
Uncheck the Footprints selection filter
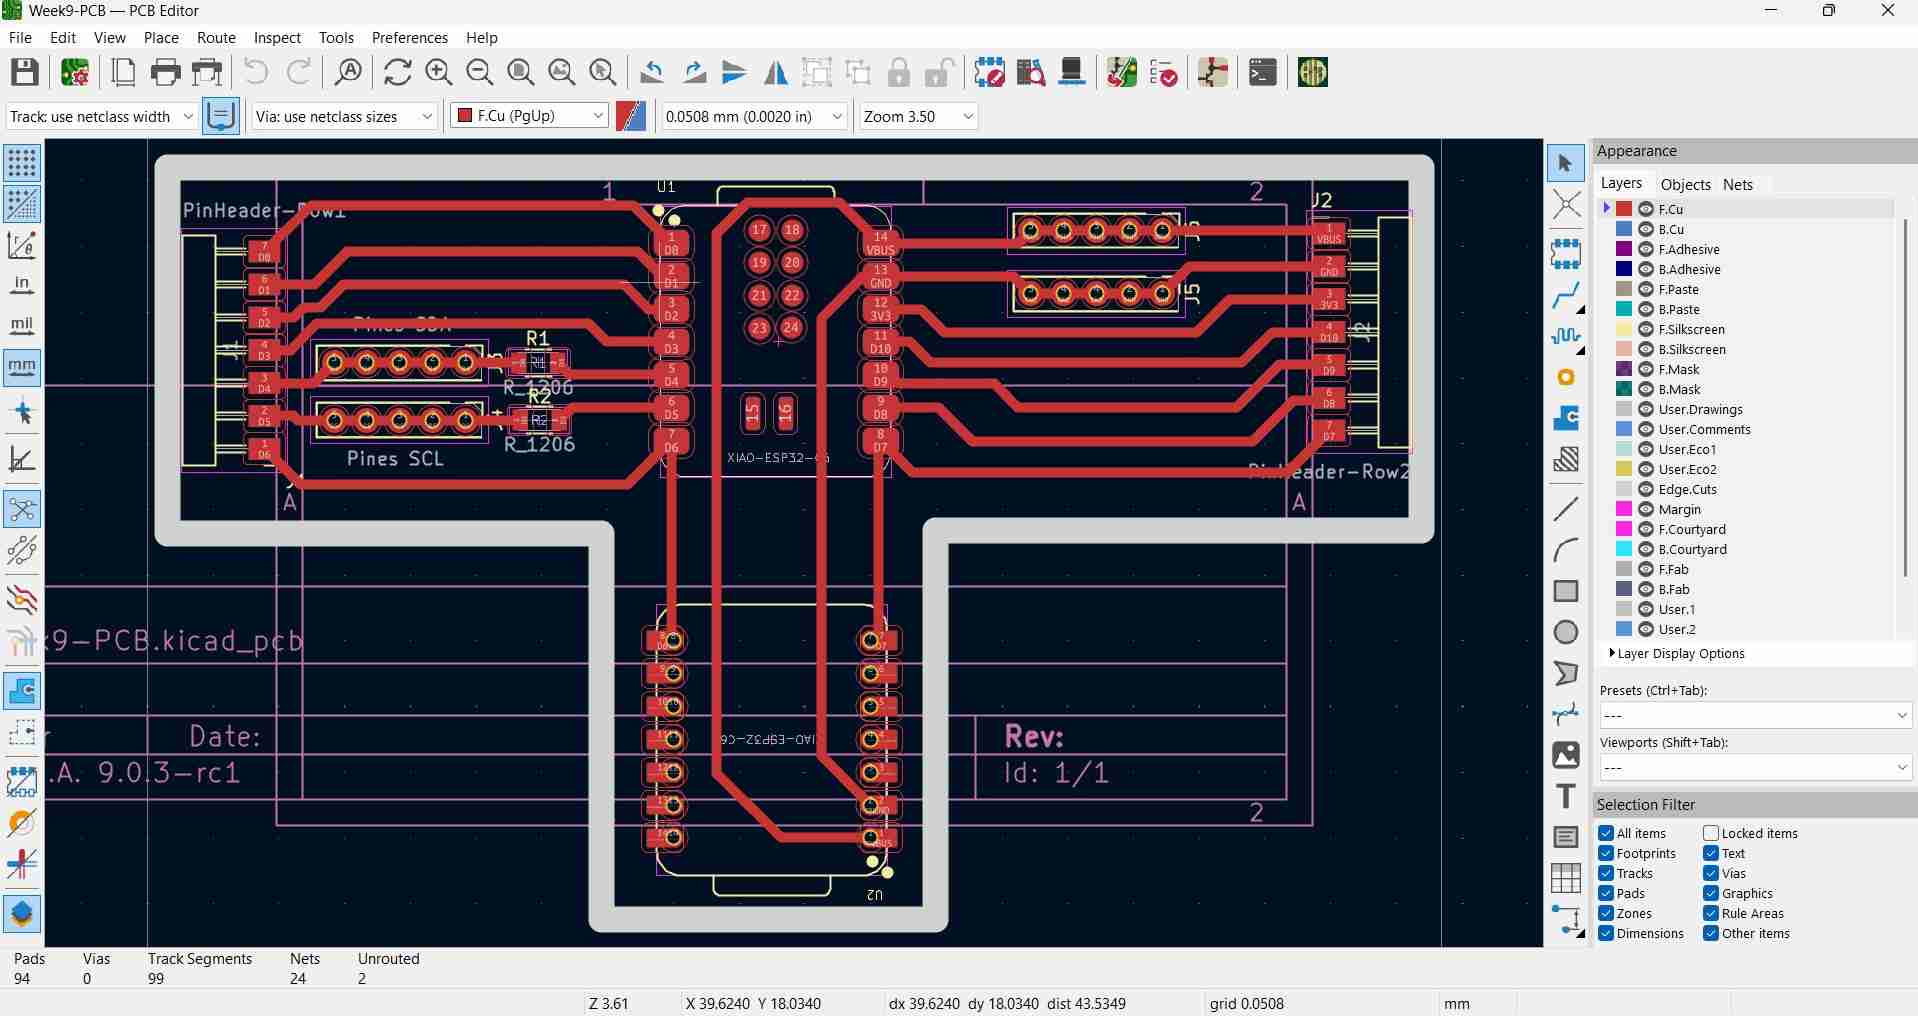pyautogui.click(x=1606, y=853)
